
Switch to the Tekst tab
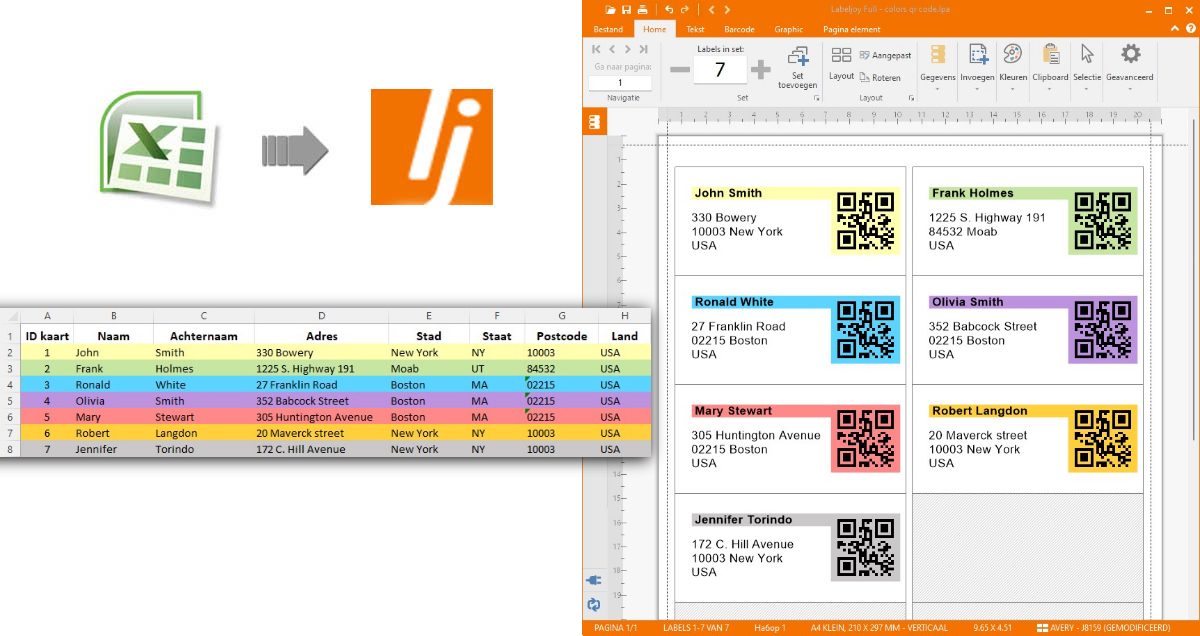(x=695, y=29)
